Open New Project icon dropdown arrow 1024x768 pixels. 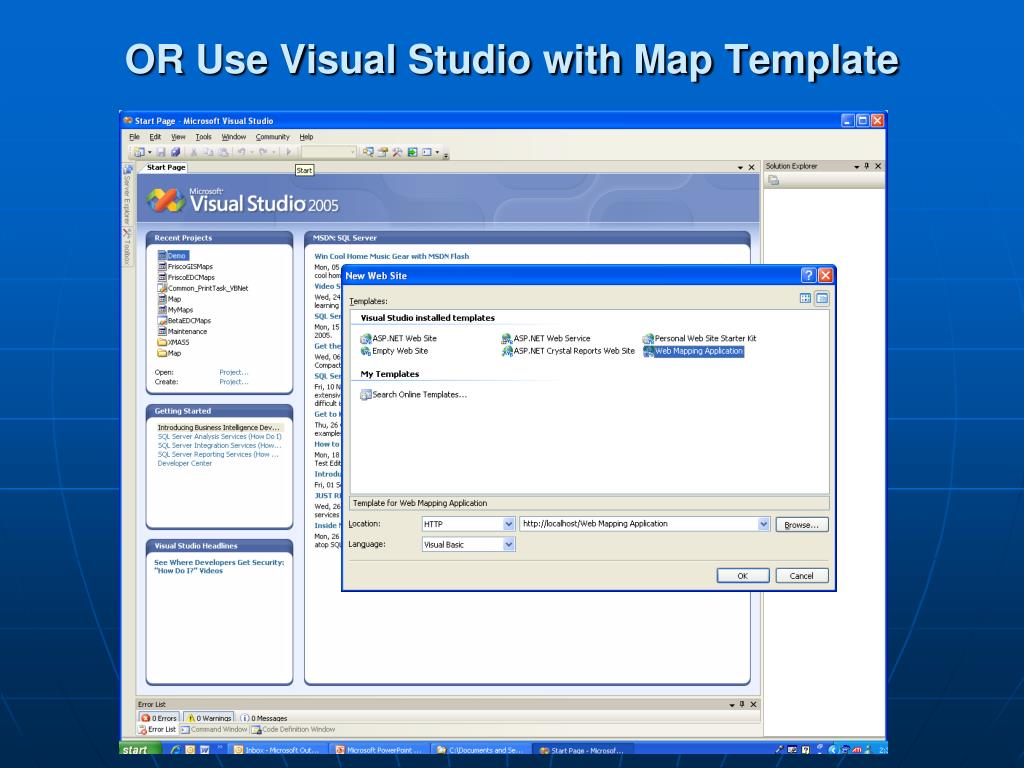150,152
